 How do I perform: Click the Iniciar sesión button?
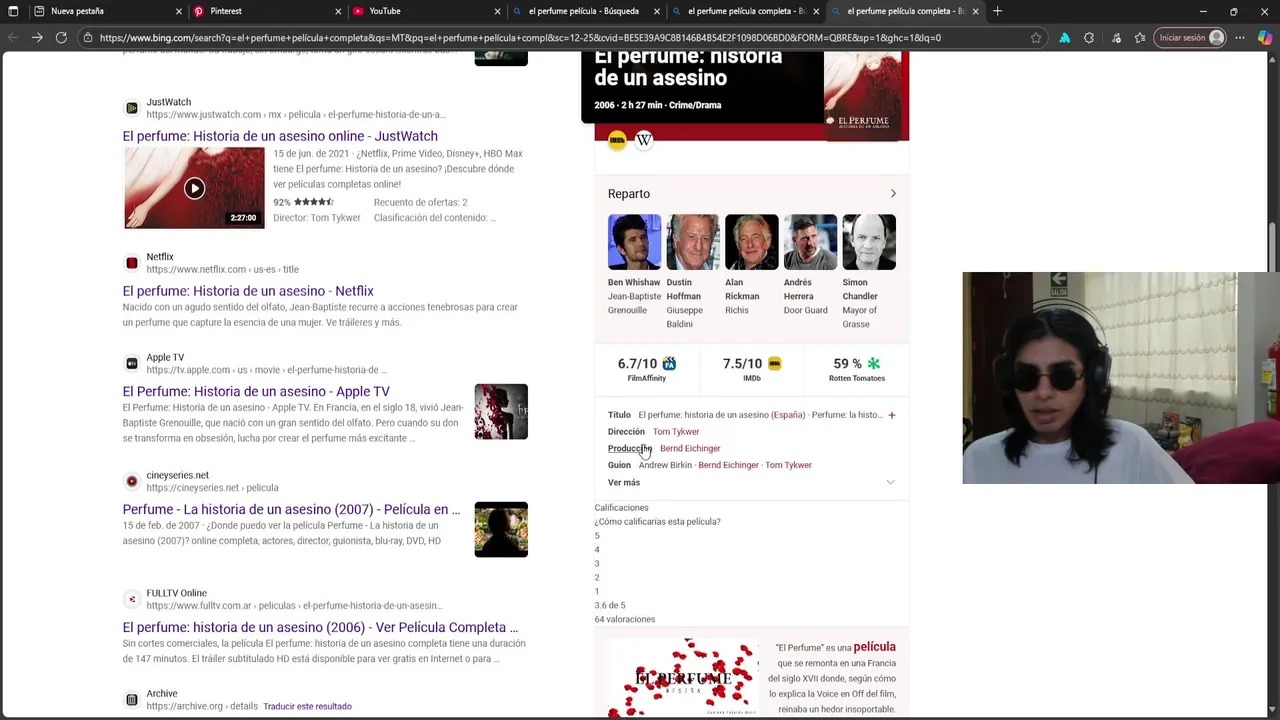[1190, 38]
